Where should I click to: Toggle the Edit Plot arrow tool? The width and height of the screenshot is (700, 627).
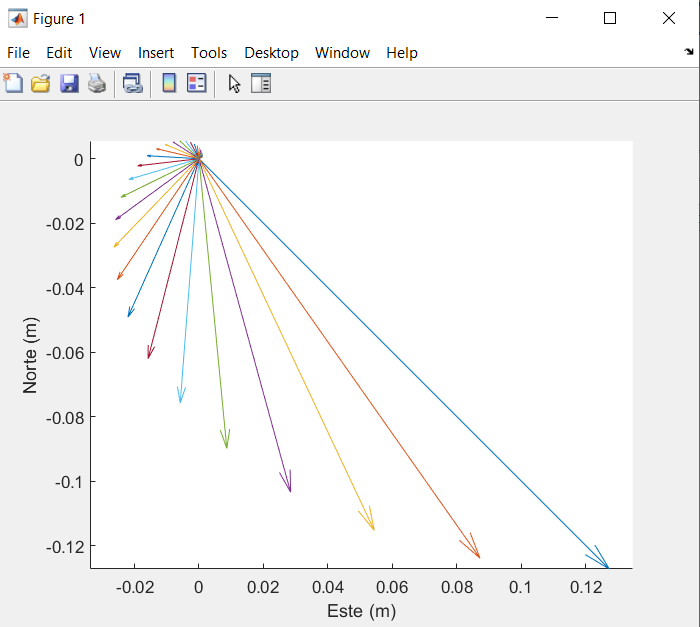[234, 84]
